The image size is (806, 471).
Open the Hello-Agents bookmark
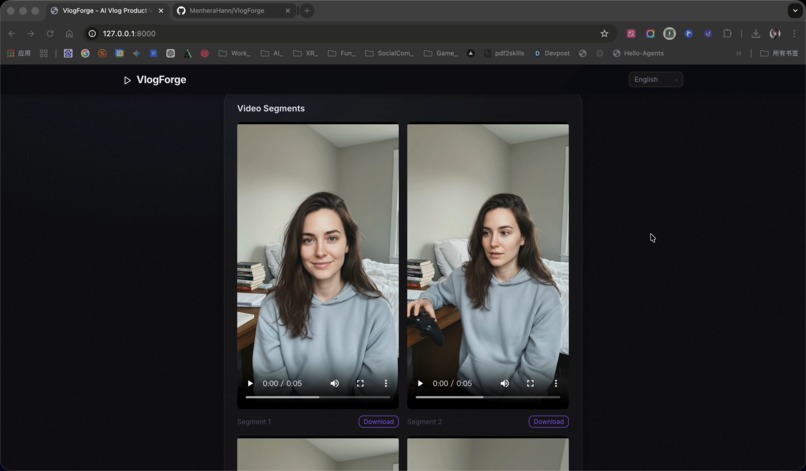tap(638, 53)
